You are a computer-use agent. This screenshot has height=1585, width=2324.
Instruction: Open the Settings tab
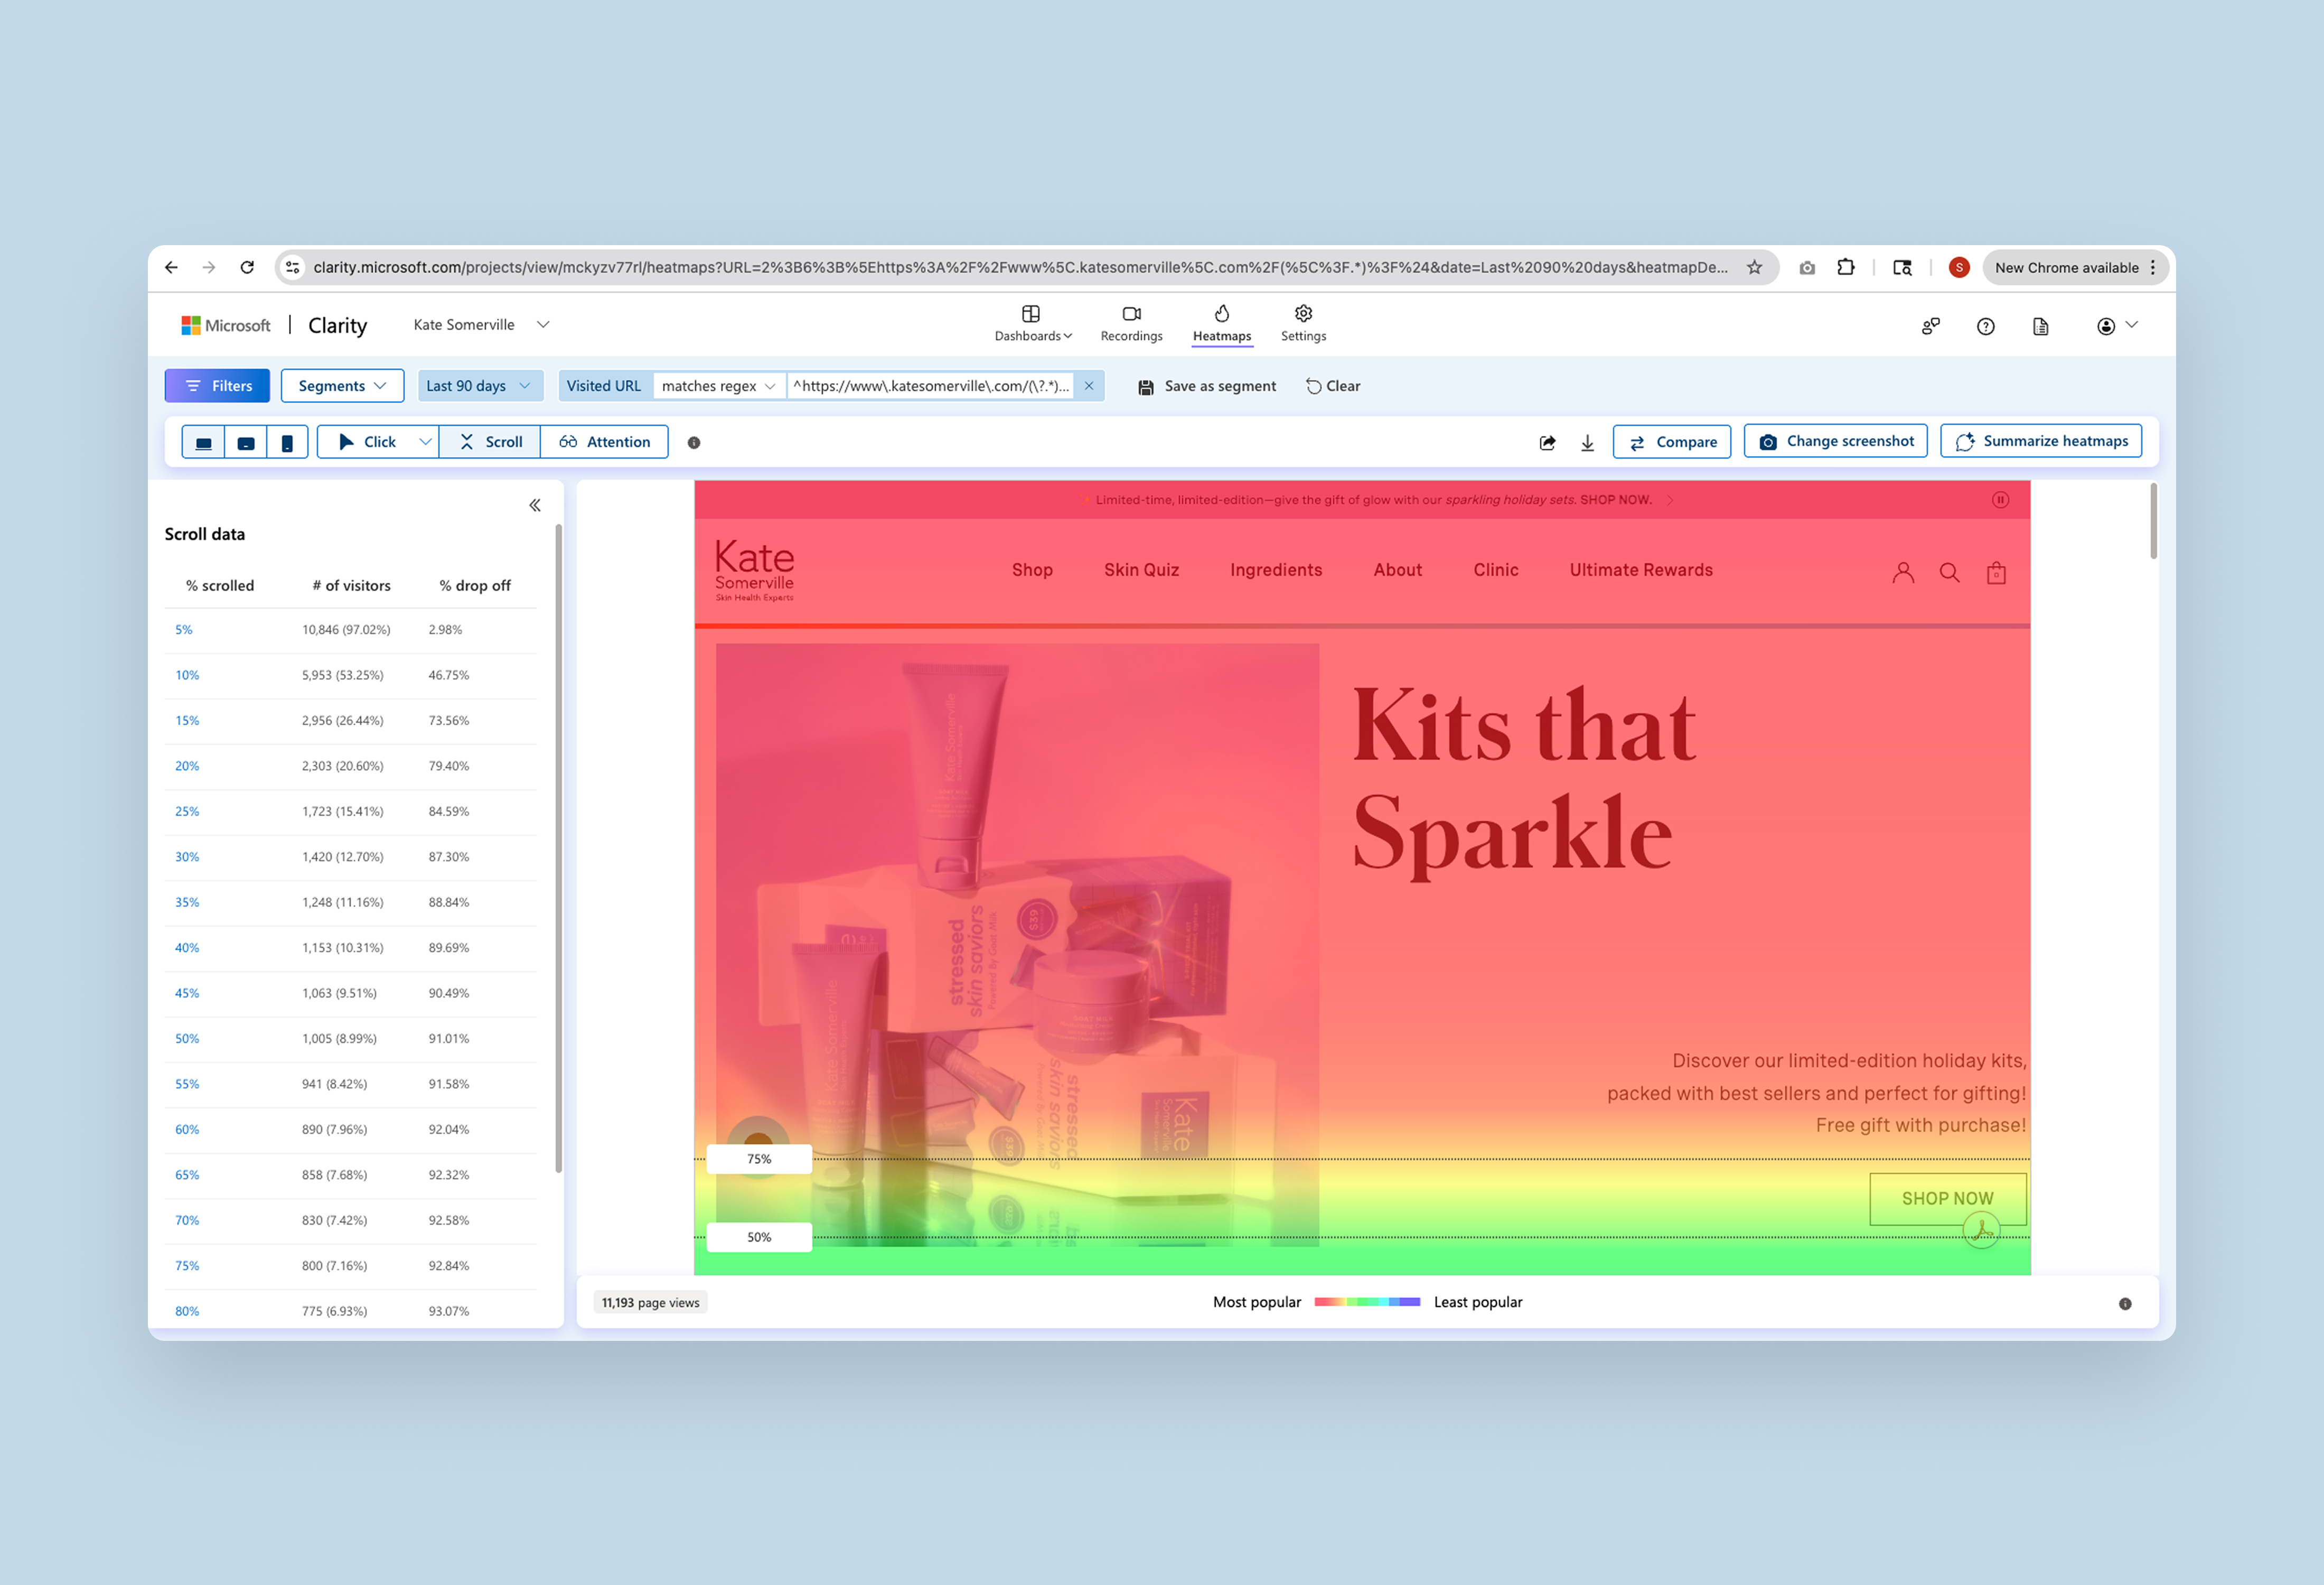tap(1303, 324)
